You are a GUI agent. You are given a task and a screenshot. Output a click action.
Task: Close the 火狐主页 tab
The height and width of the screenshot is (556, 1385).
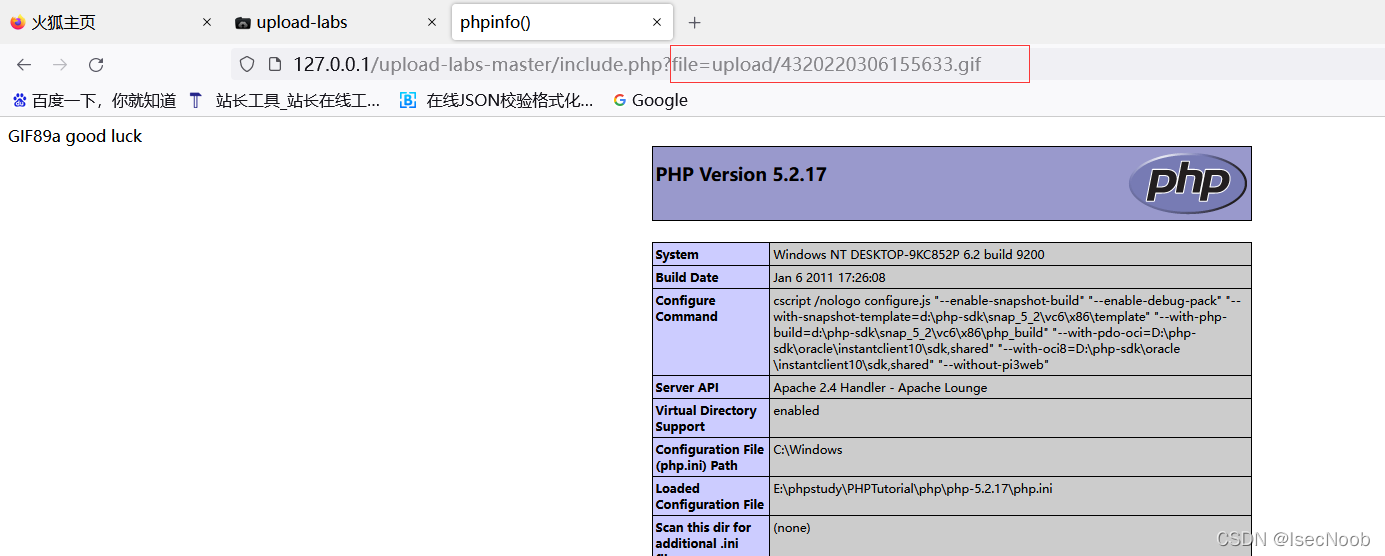click(x=207, y=22)
